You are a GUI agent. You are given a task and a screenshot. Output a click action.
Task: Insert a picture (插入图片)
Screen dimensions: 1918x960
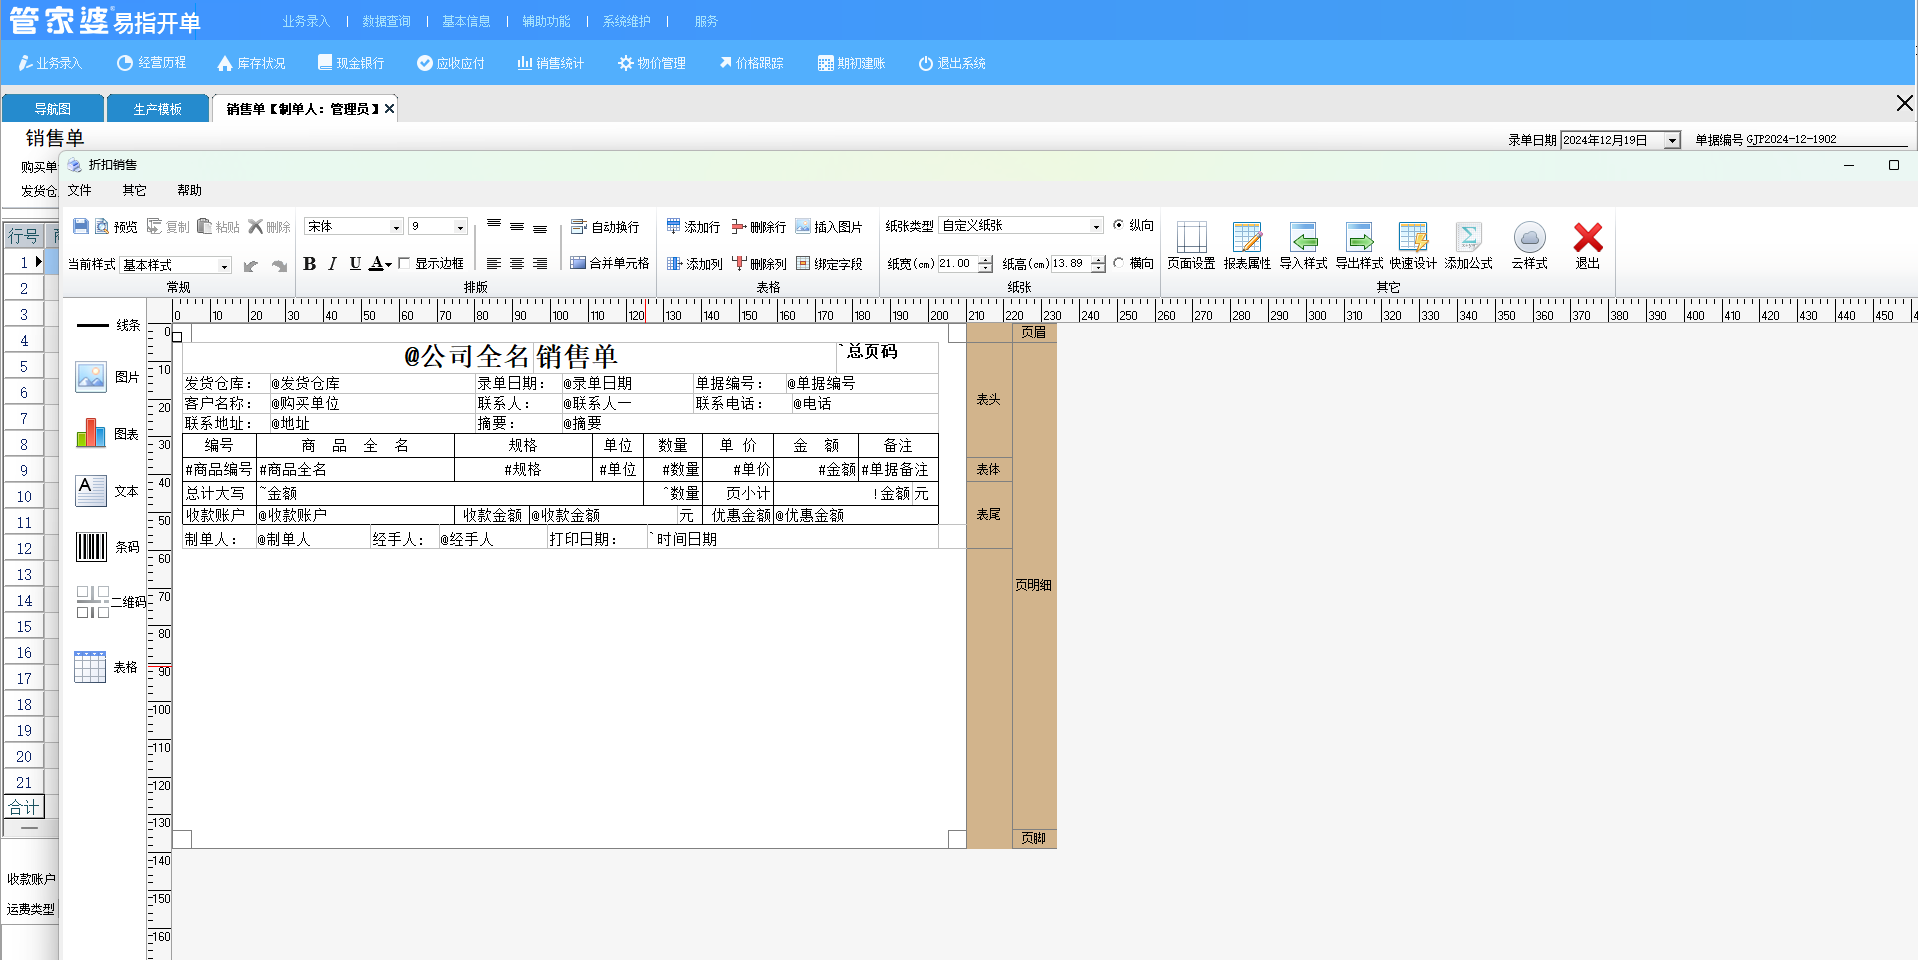[828, 227]
